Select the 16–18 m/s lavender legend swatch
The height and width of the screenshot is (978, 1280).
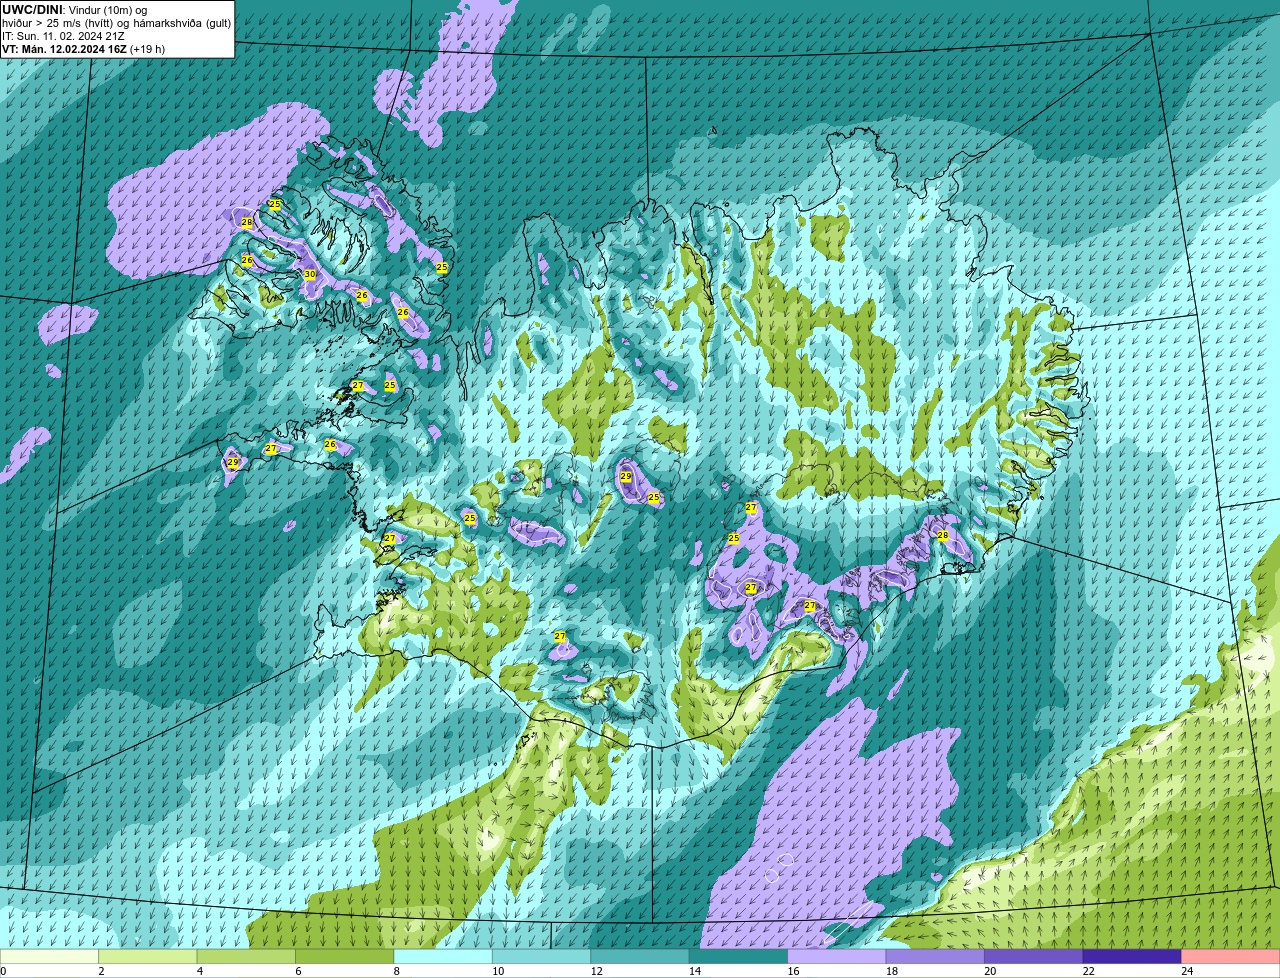pyautogui.click(x=837, y=956)
